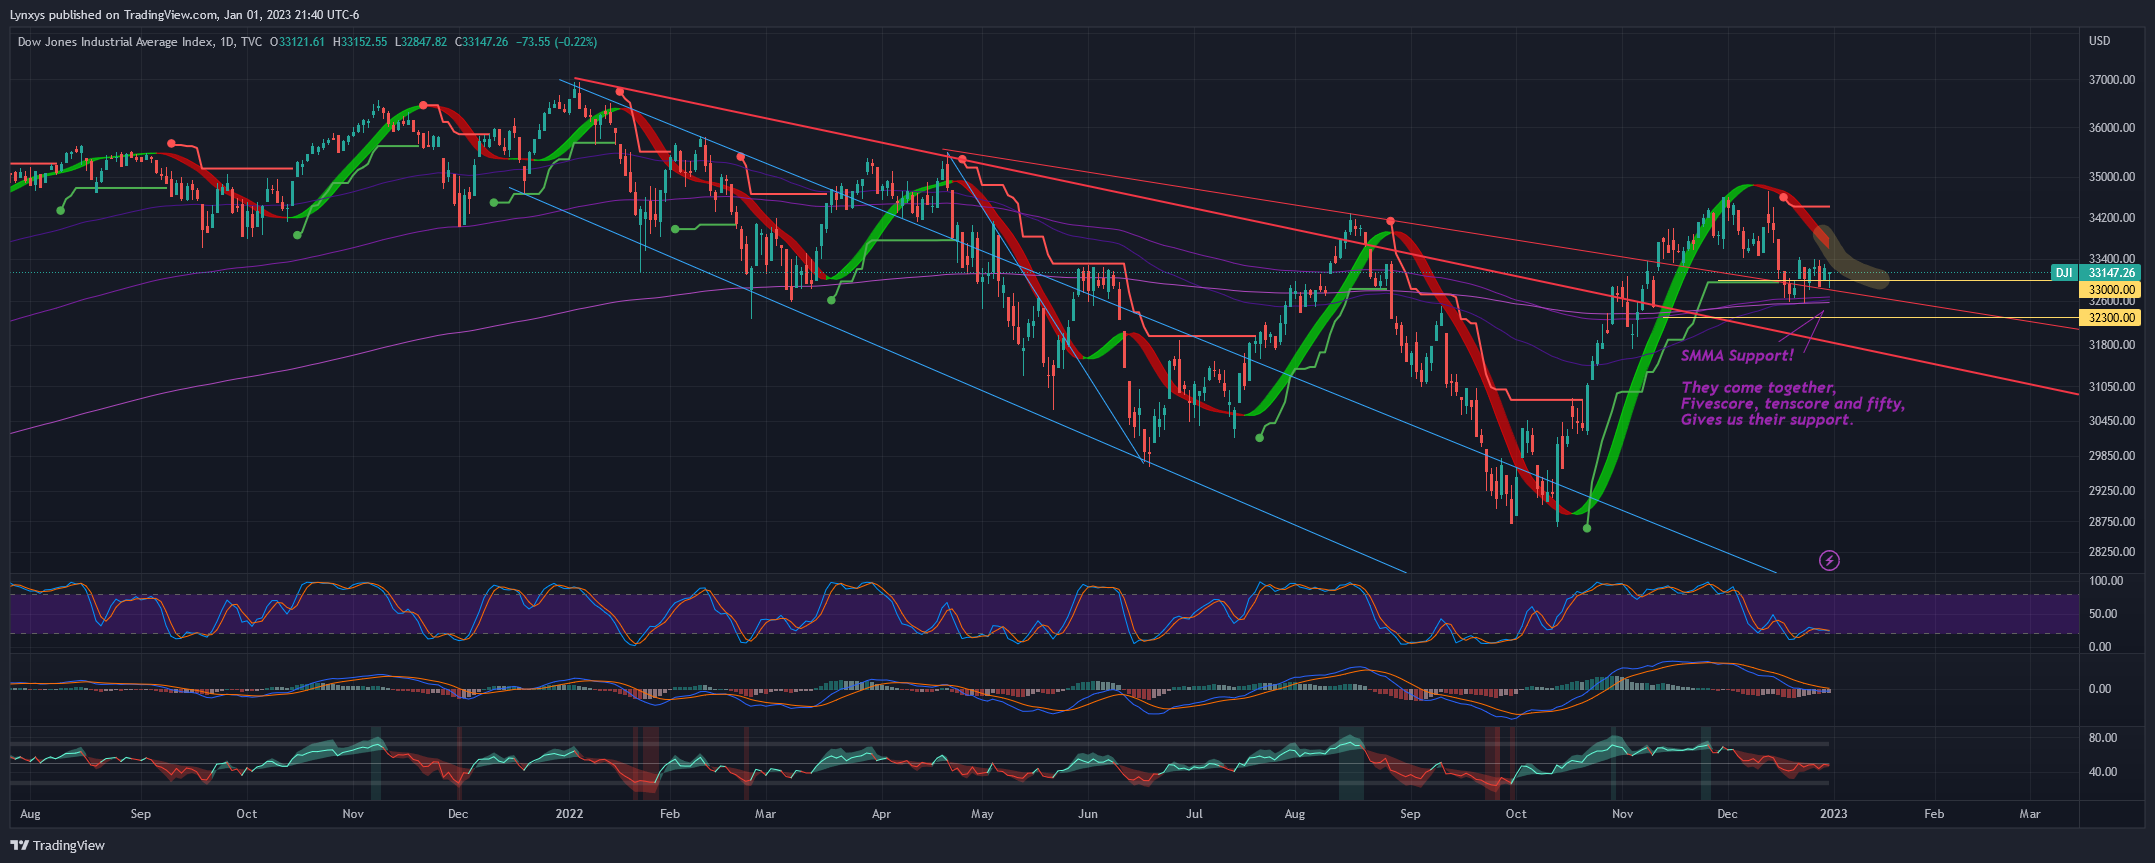
Task: Click the current price label 33147.26 on axis
Action: click(2112, 272)
